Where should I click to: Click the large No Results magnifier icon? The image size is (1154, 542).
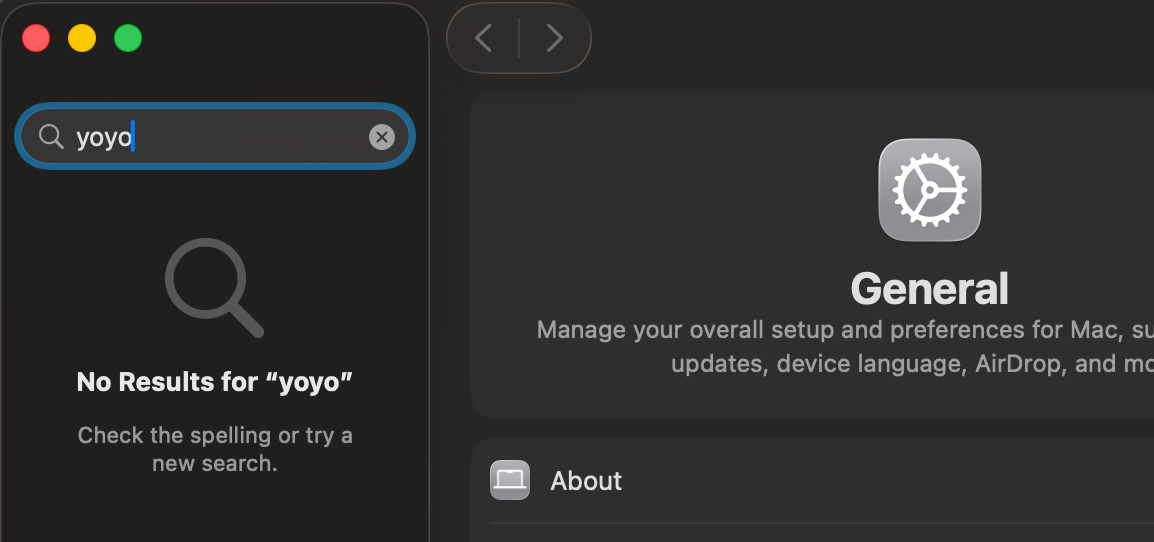point(214,287)
